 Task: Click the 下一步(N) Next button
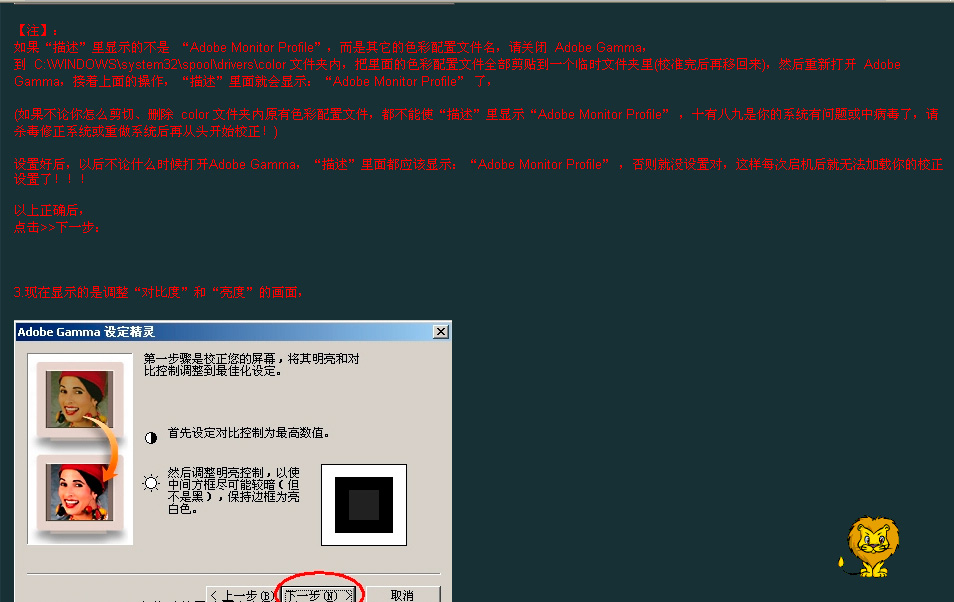(319, 595)
